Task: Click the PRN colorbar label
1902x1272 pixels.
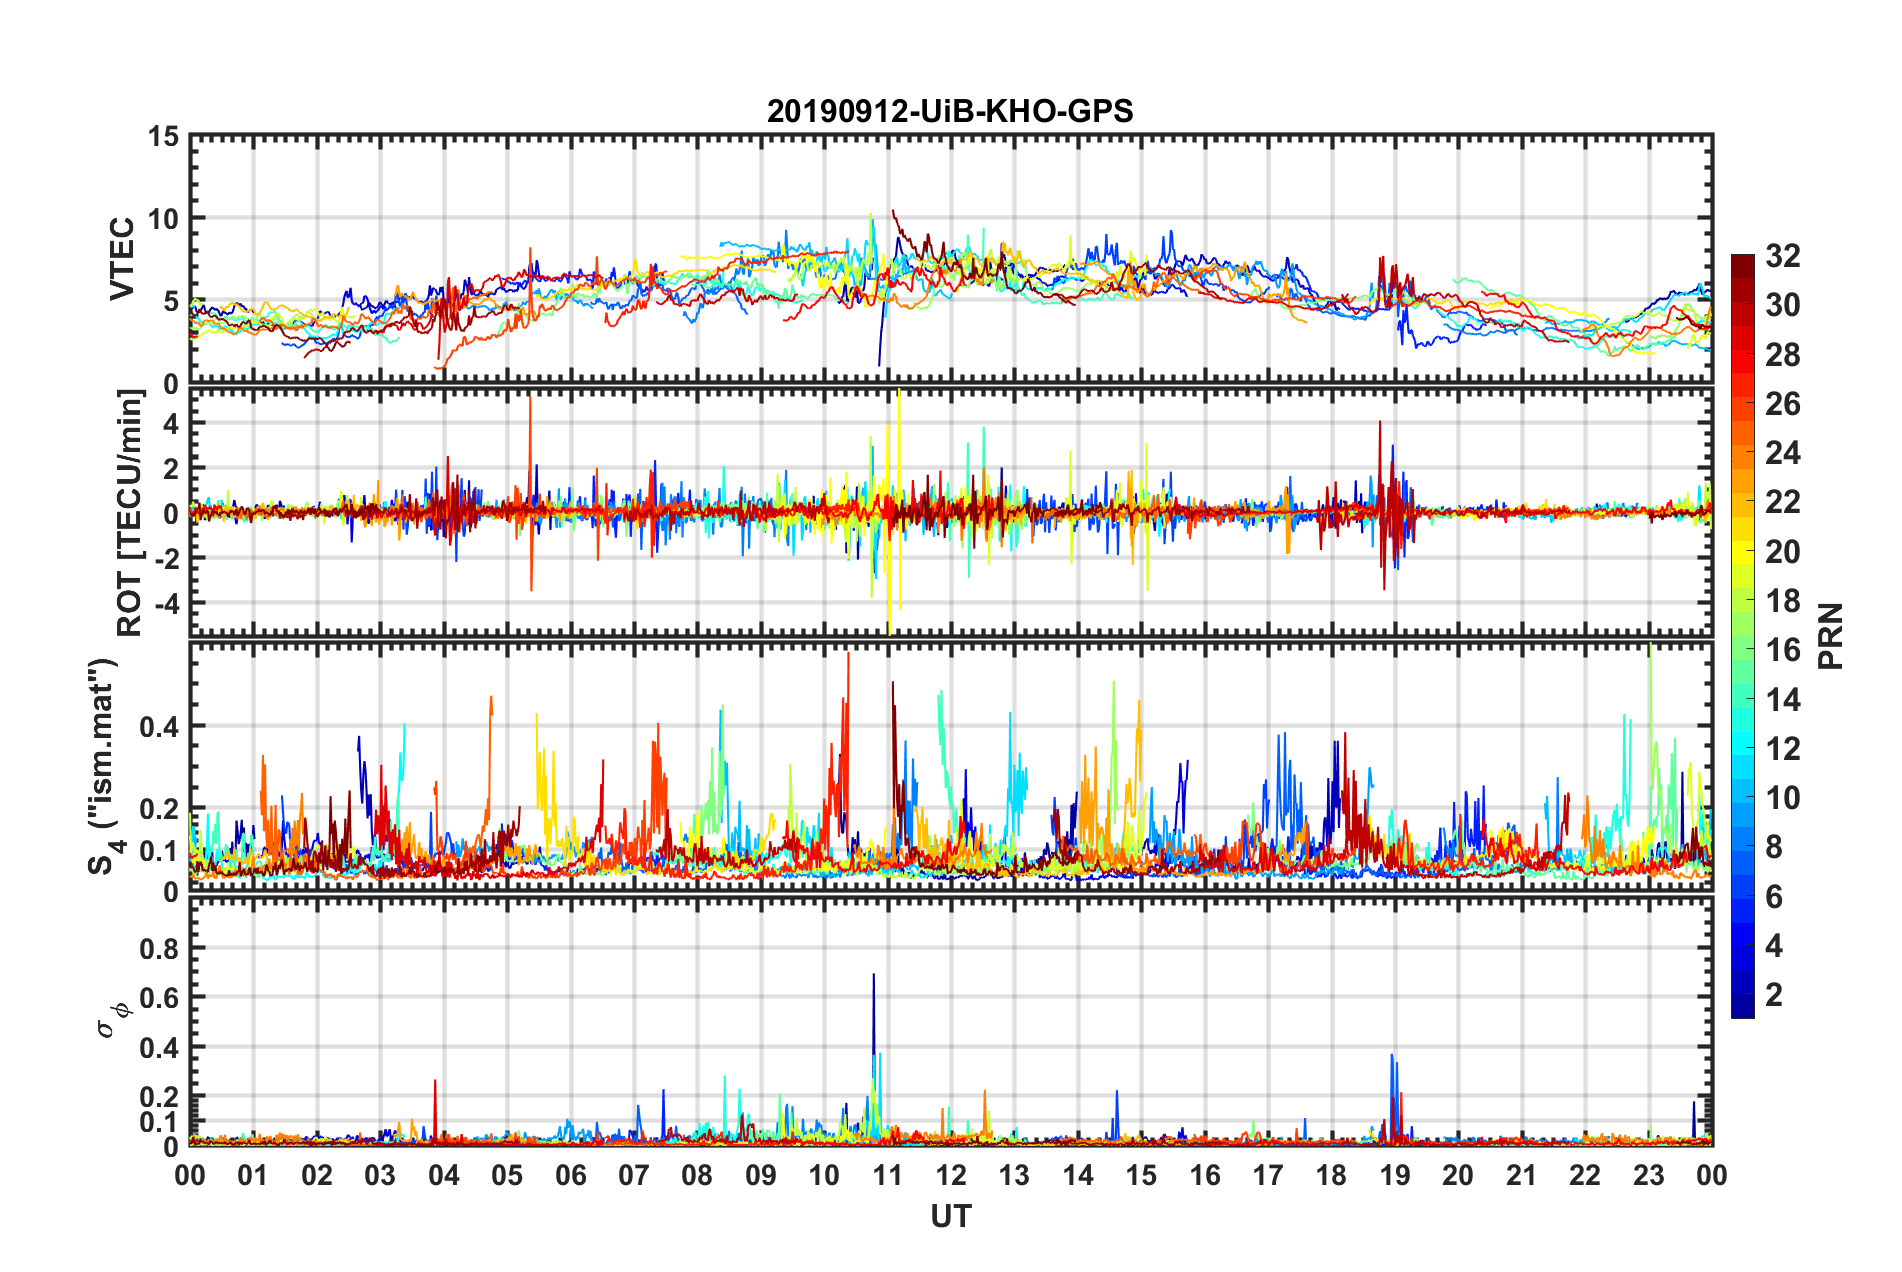Action: (x=1831, y=636)
